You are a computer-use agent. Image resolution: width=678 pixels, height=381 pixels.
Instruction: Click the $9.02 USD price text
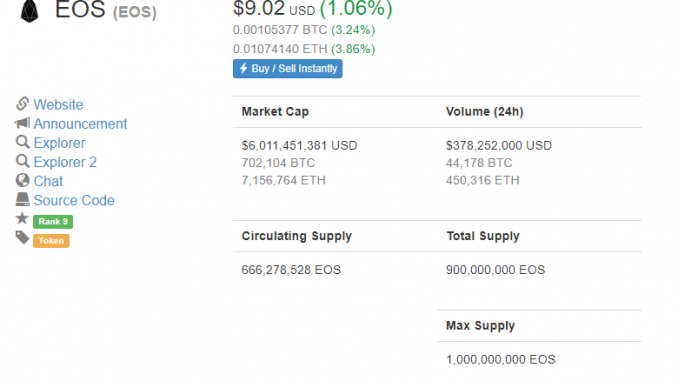[274, 9]
